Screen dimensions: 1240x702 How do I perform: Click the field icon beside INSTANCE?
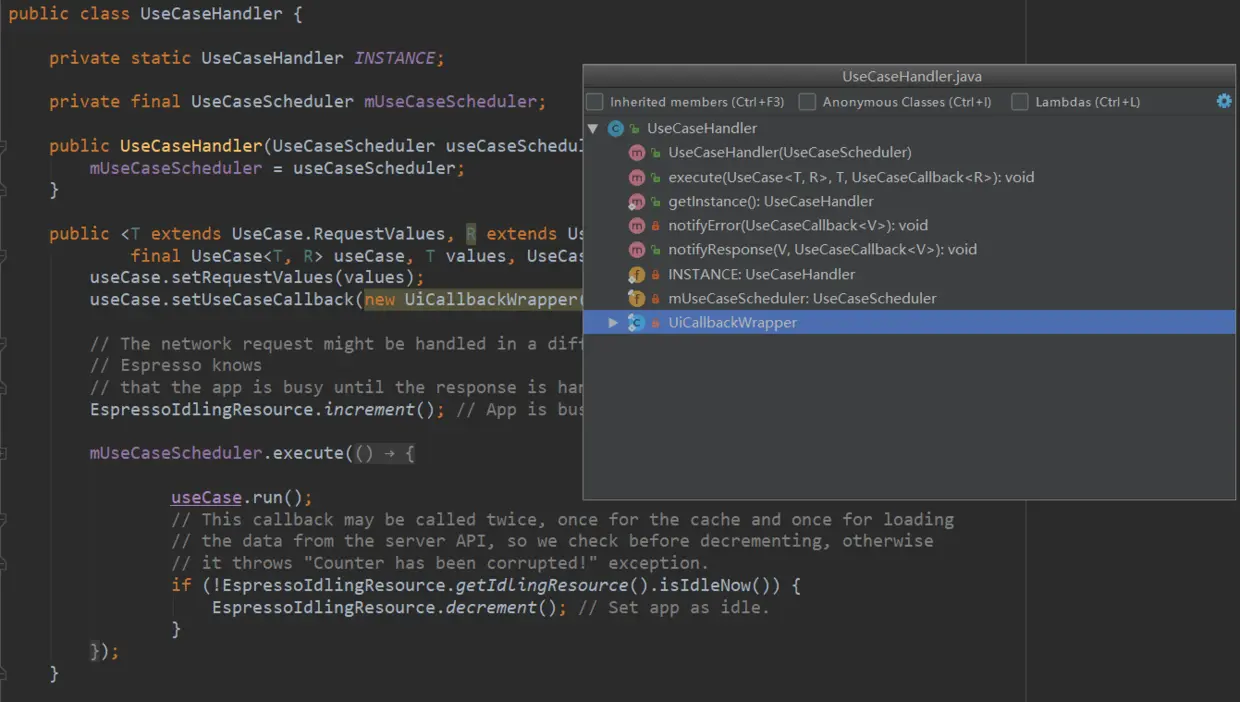click(636, 274)
